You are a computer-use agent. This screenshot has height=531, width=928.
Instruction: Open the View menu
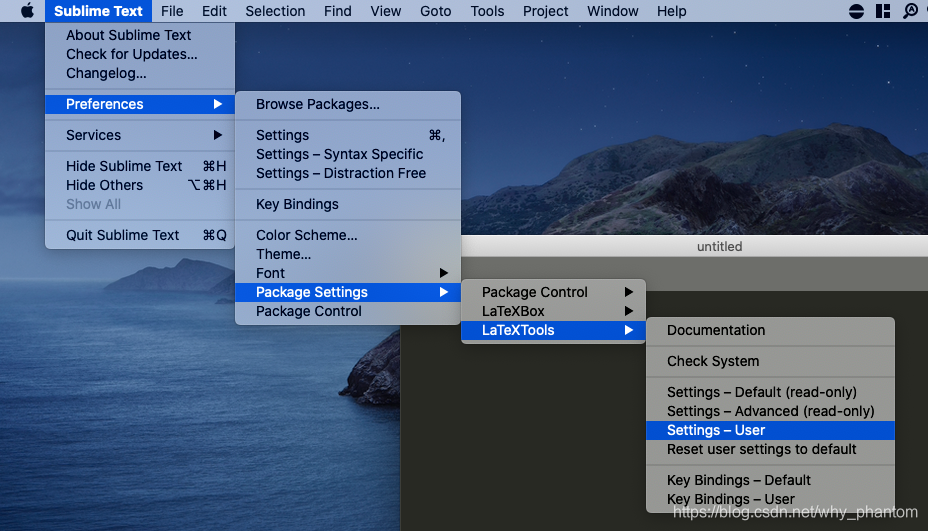click(x=386, y=11)
